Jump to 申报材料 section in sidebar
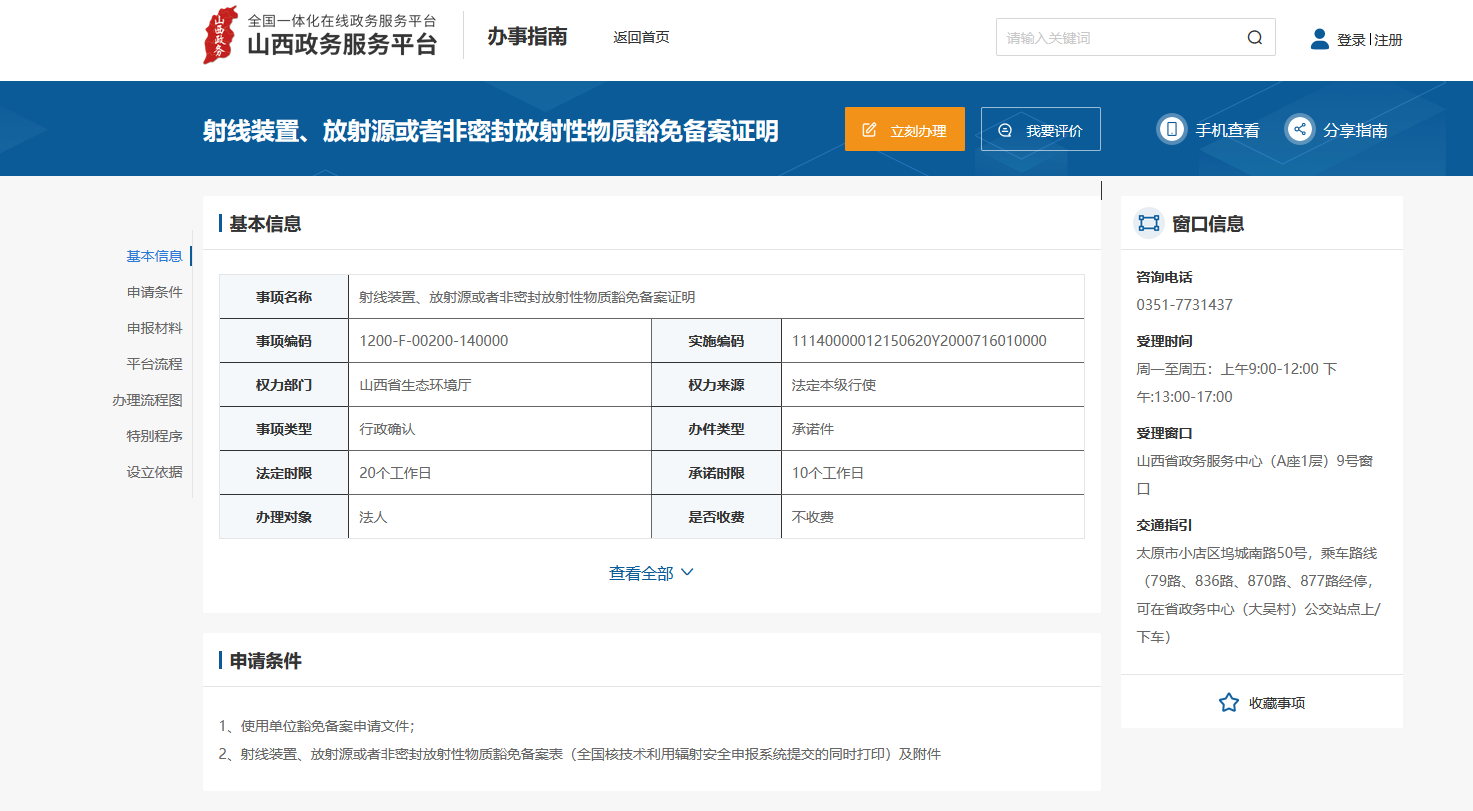Screen dimensions: 1473x811 (154, 328)
